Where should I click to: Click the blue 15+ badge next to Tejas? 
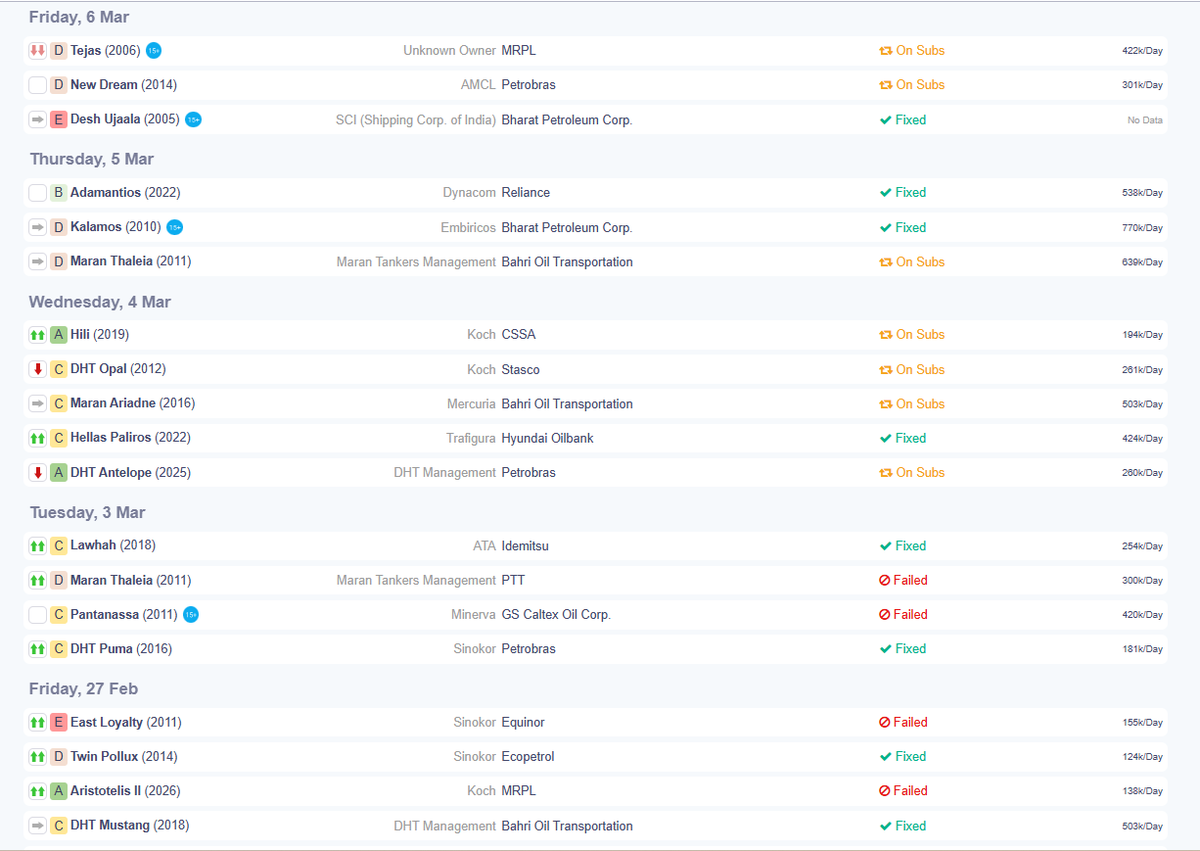(153, 51)
